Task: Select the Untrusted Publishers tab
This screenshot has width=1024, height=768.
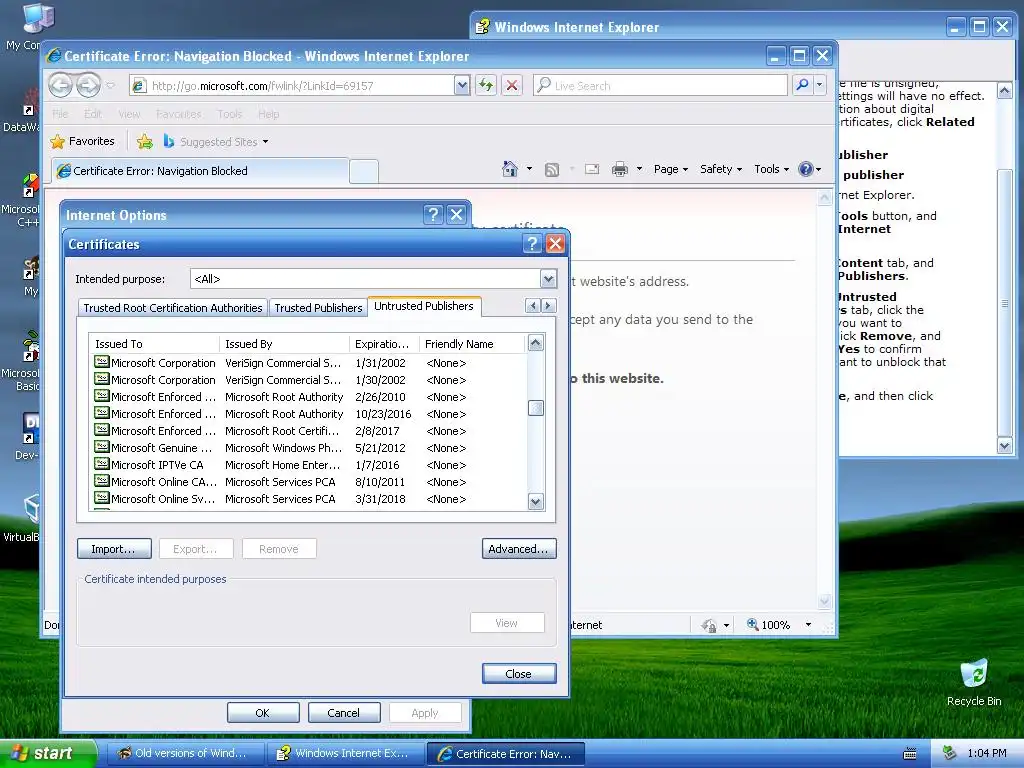Action: coord(424,306)
